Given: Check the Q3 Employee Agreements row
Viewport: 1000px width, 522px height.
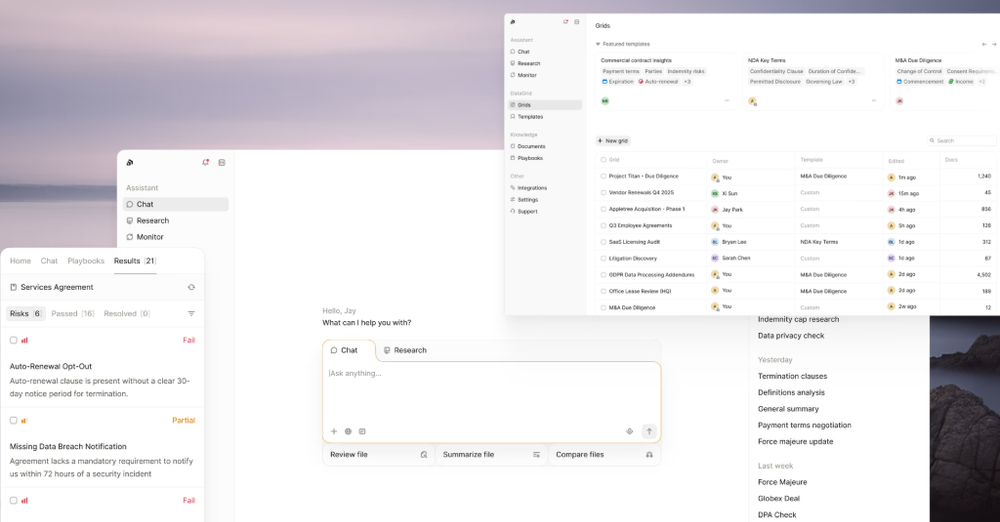Looking at the screenshot, I should click(x=603, y=225).
